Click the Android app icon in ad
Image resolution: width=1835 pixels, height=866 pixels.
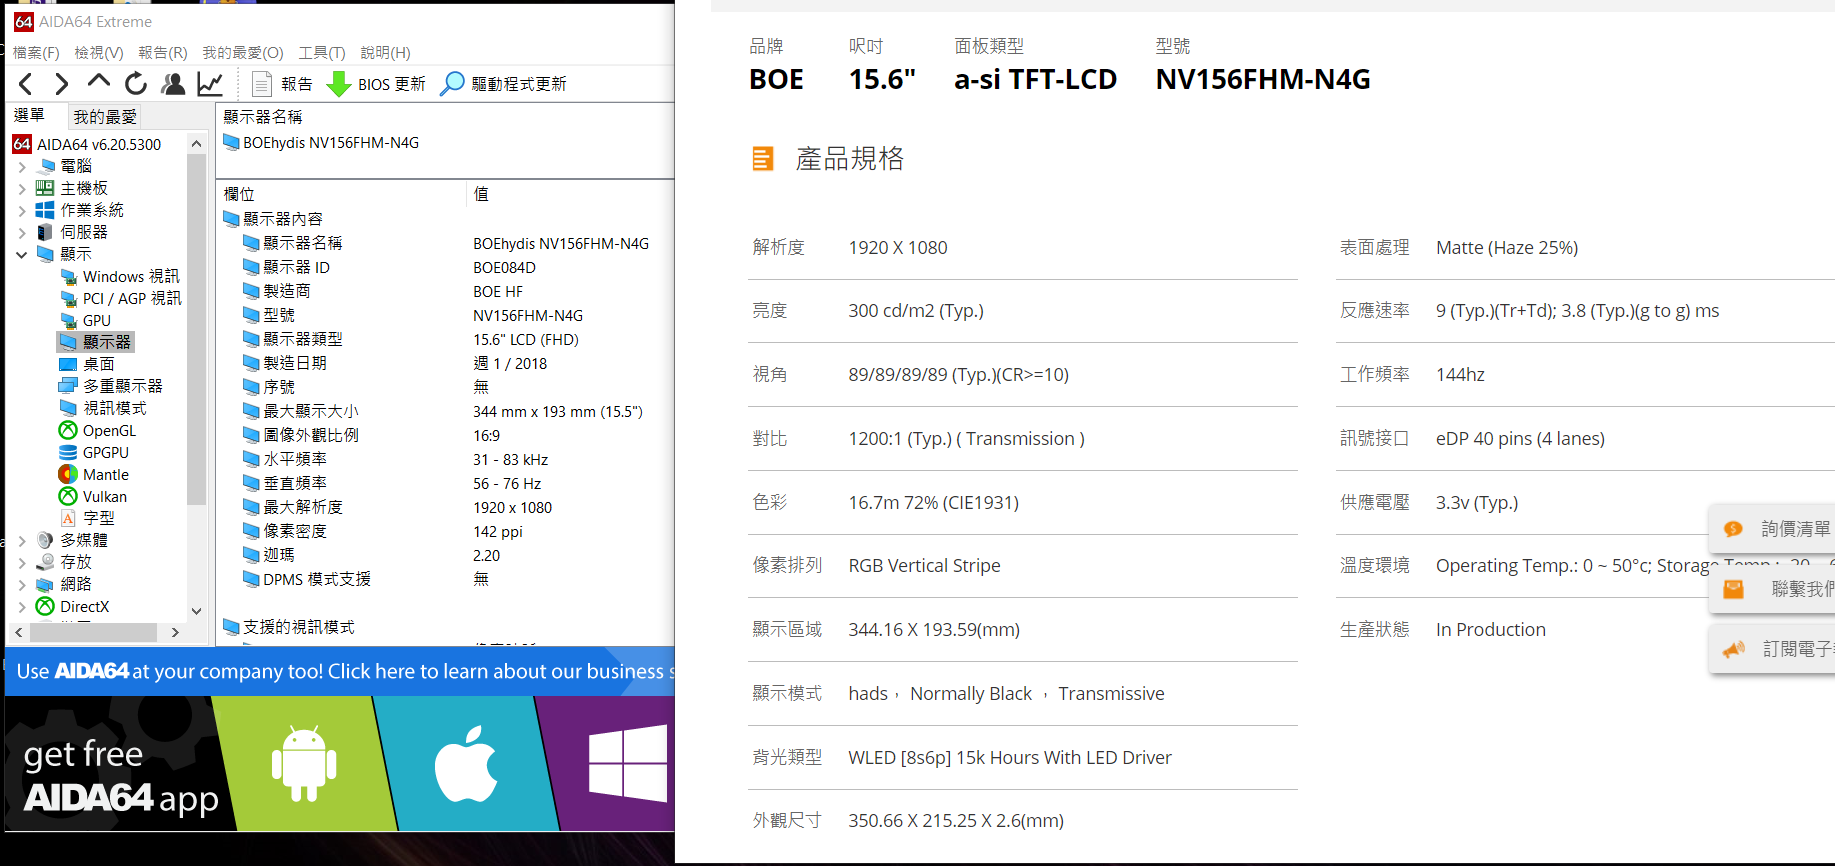coord(304,764)
